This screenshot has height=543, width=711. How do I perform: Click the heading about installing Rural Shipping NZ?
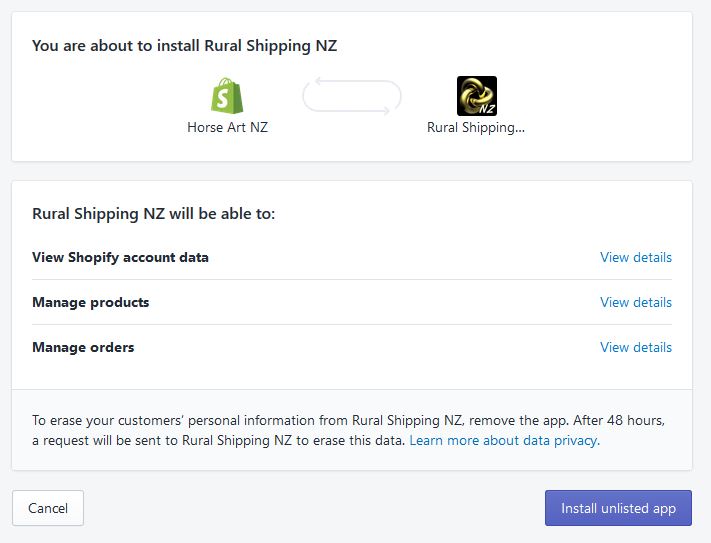click(x=185, y=45)
